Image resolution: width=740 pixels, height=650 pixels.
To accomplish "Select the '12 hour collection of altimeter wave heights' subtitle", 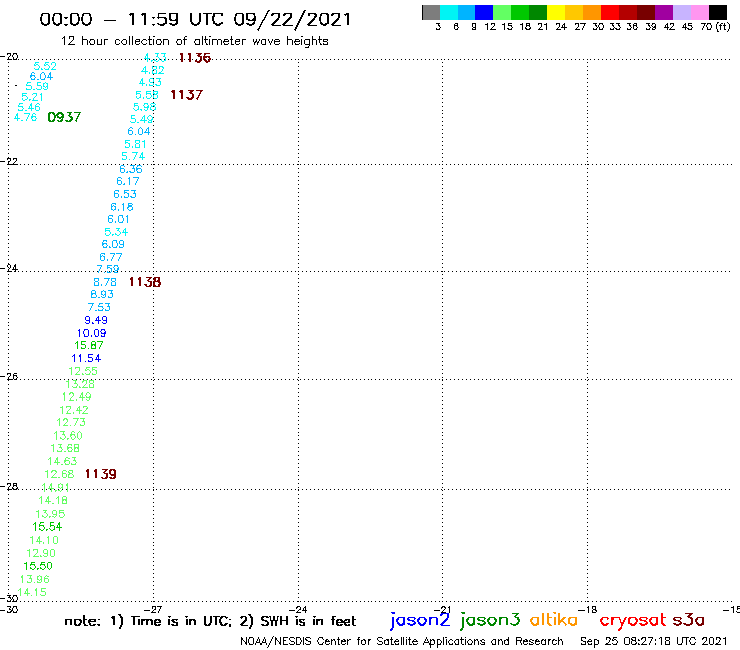I will tap(194, 41).
